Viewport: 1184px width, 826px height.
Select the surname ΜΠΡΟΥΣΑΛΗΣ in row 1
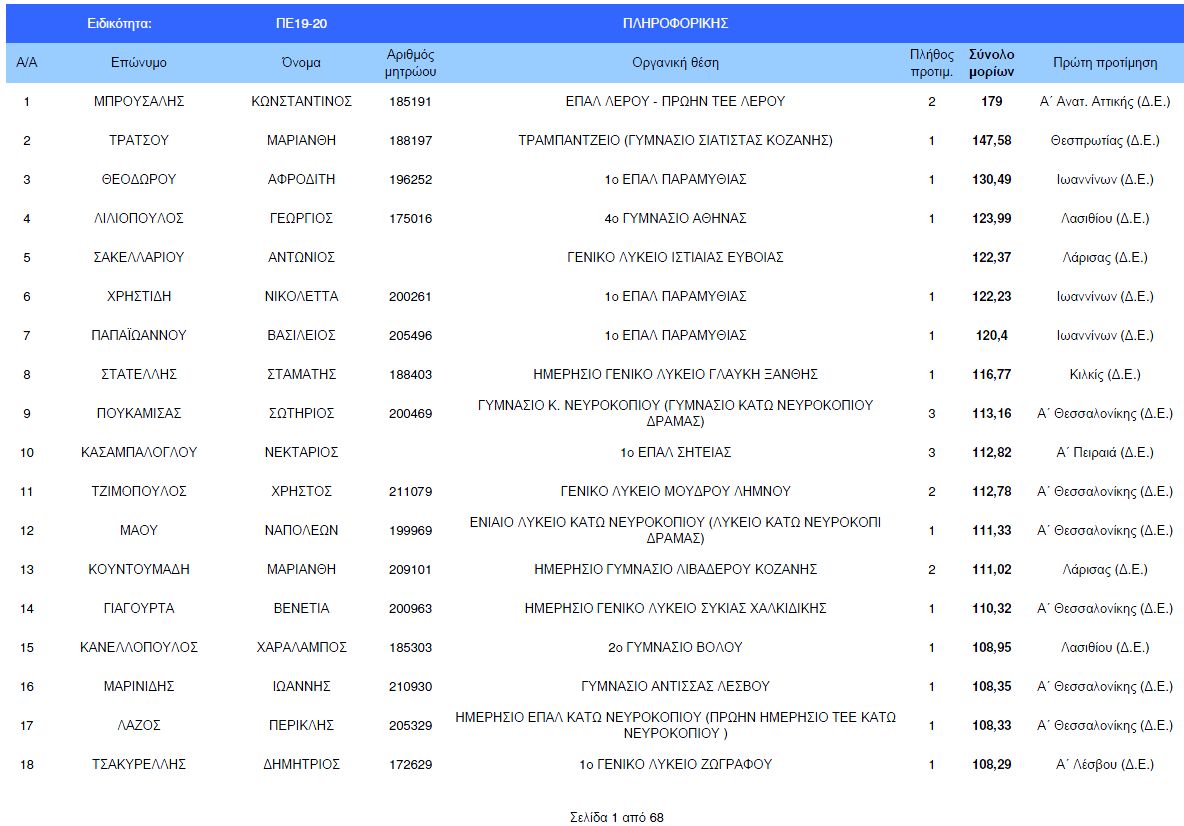(139, 102)
